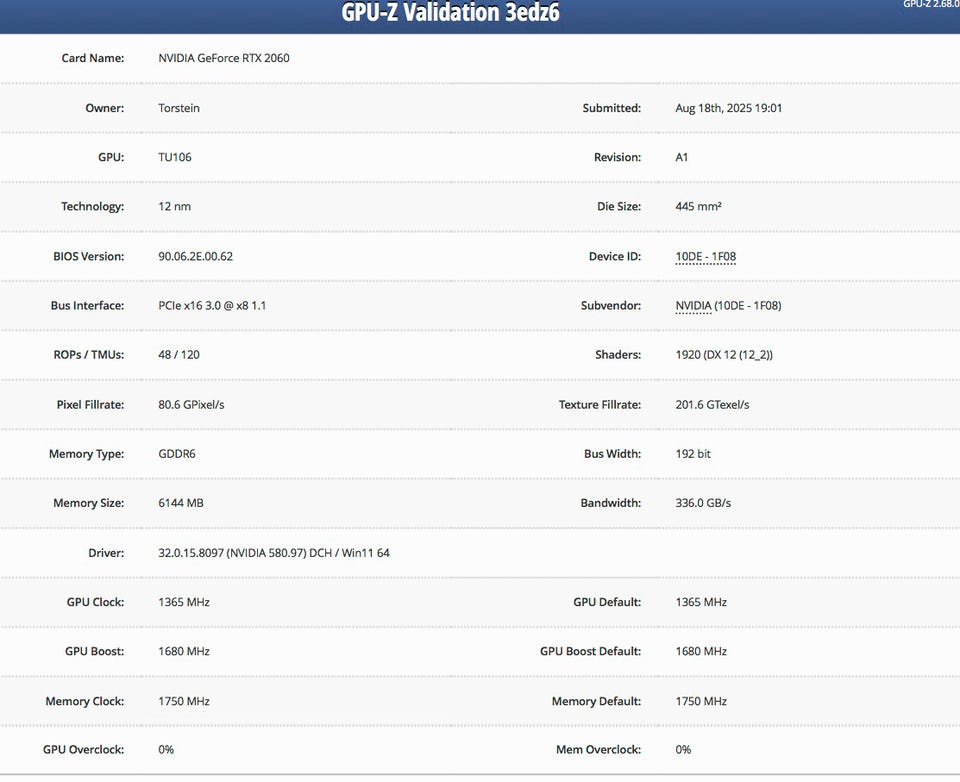The image size is (960, 782).
Task: Select bandwidth value 336.0 GB/s
Action: [703, 503]
